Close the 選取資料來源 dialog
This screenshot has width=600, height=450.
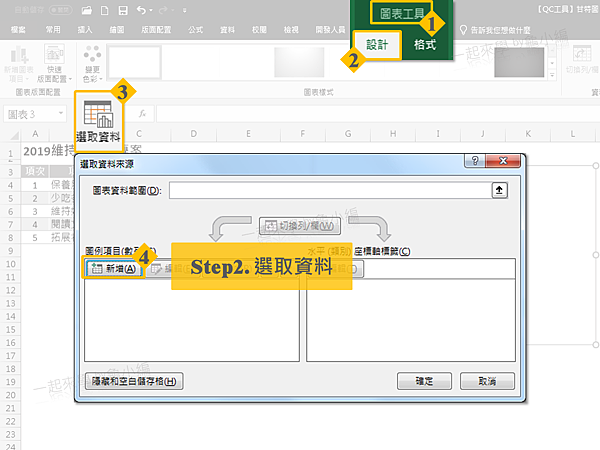click(503, 161)
